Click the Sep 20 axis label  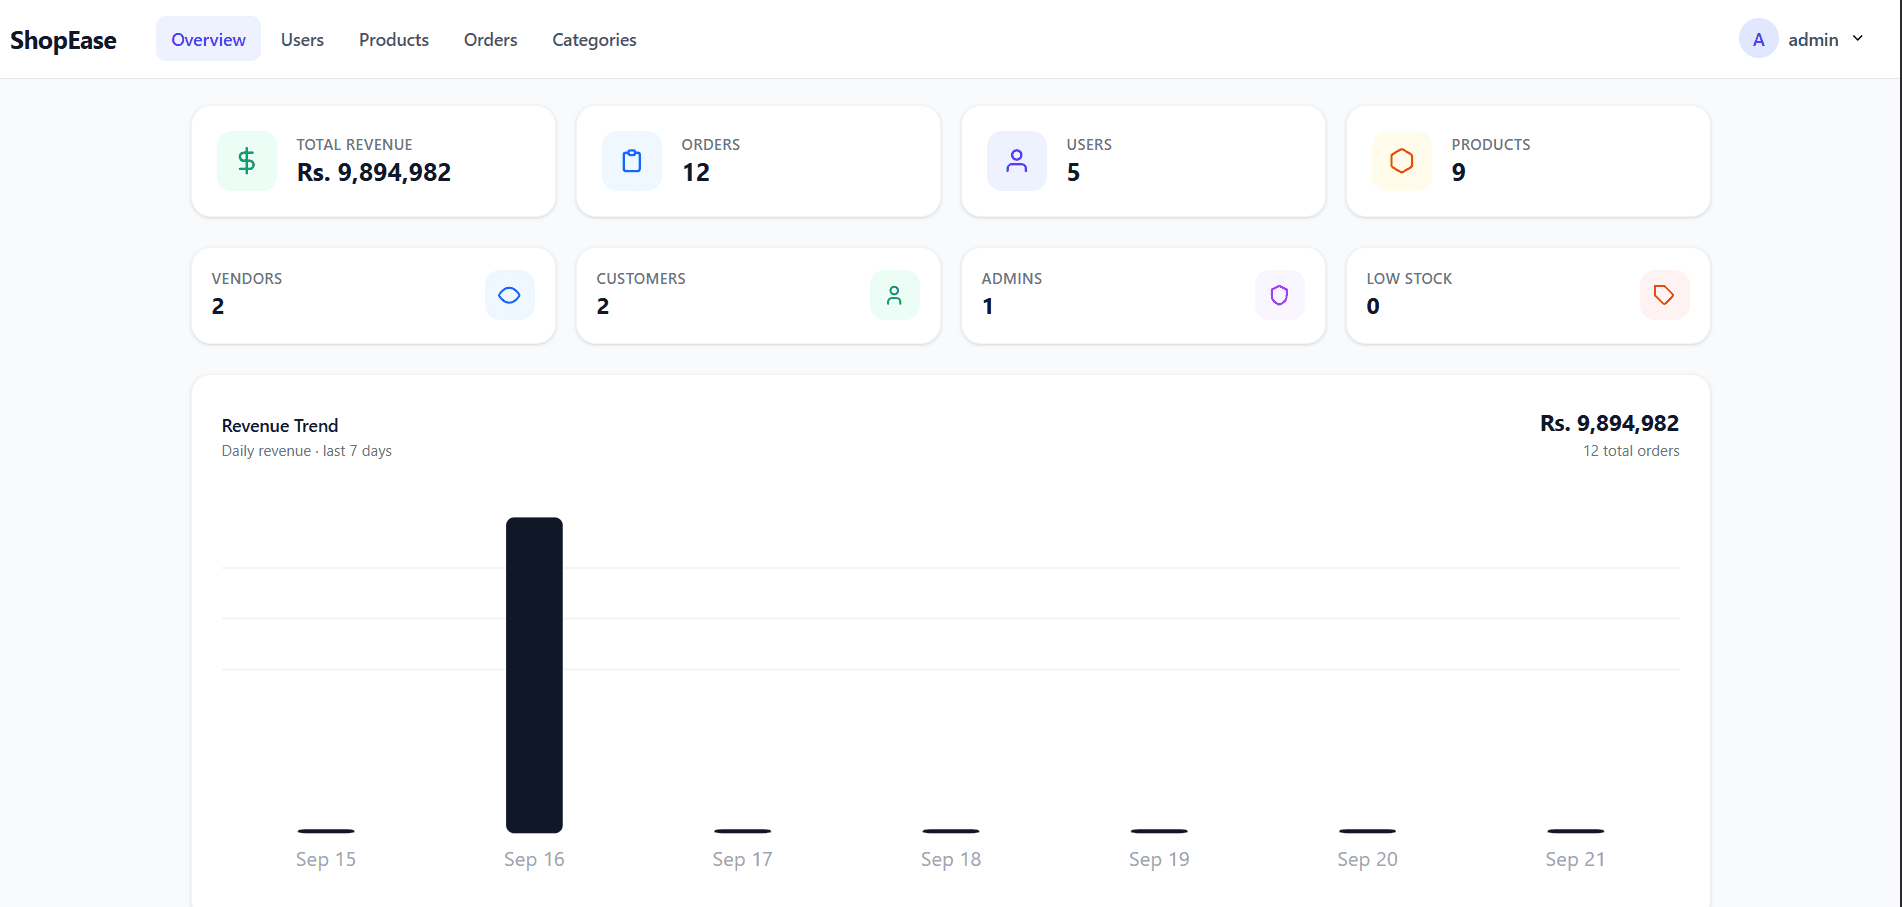tap(1367, 859)
